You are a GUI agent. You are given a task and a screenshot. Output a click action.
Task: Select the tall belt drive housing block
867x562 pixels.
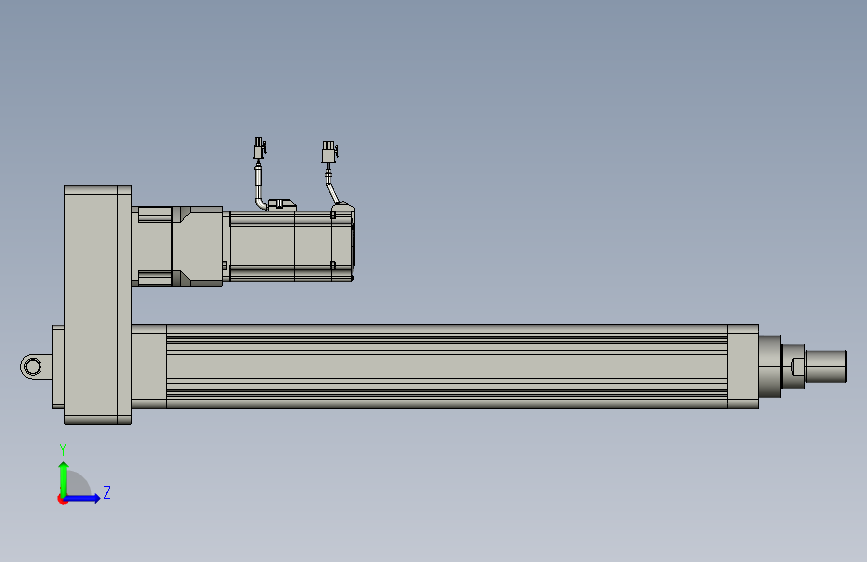pos(98,305)
